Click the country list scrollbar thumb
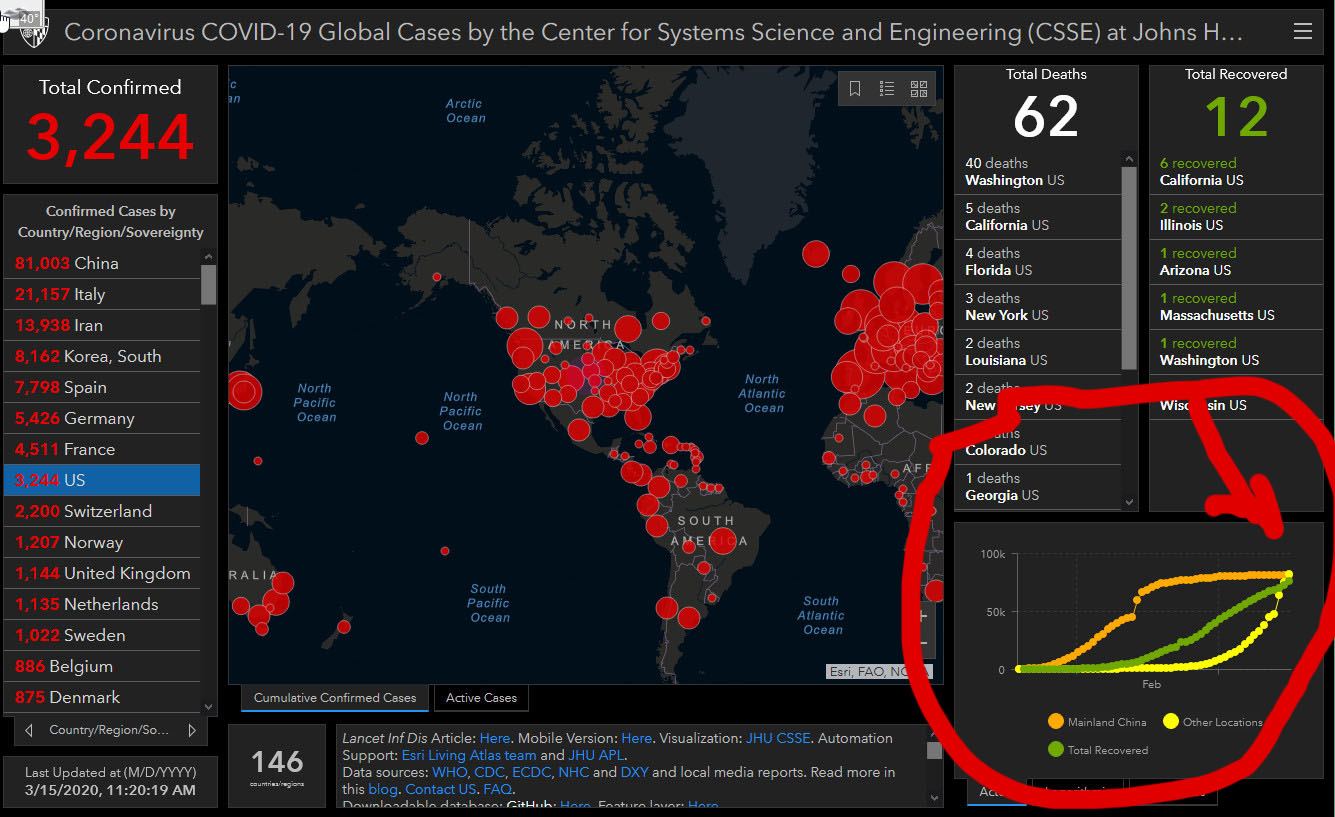Screen dimensions: 1335x817 (x=208, y=284)
